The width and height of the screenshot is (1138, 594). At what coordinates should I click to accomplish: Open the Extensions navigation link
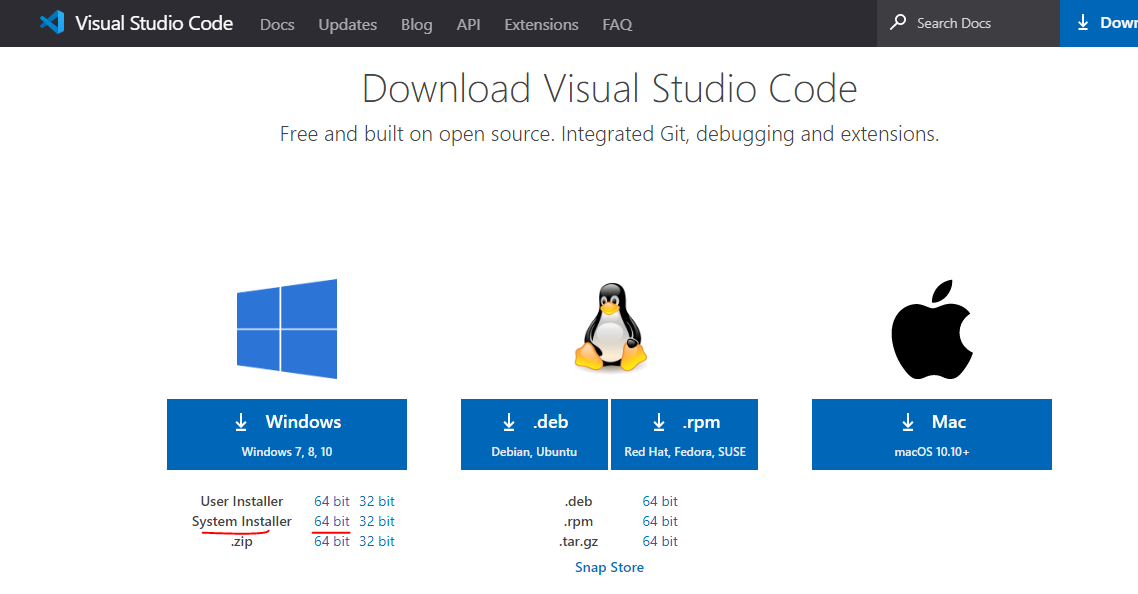pyautogui.click(x=541, y=25)
